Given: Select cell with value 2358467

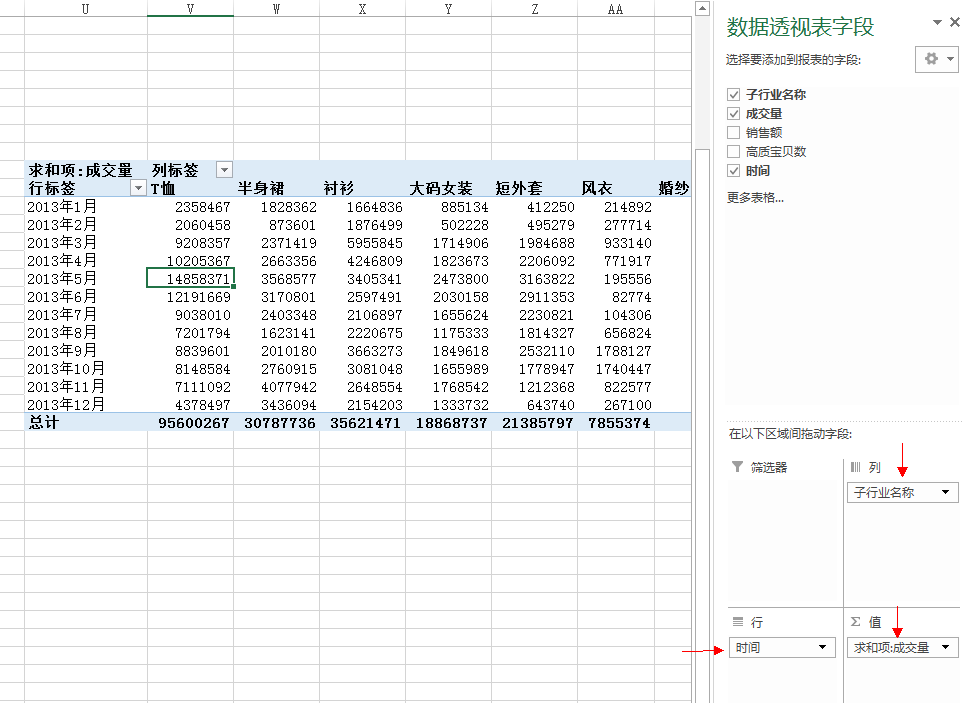Looking at the screenshot, I should tap(191, 207).
